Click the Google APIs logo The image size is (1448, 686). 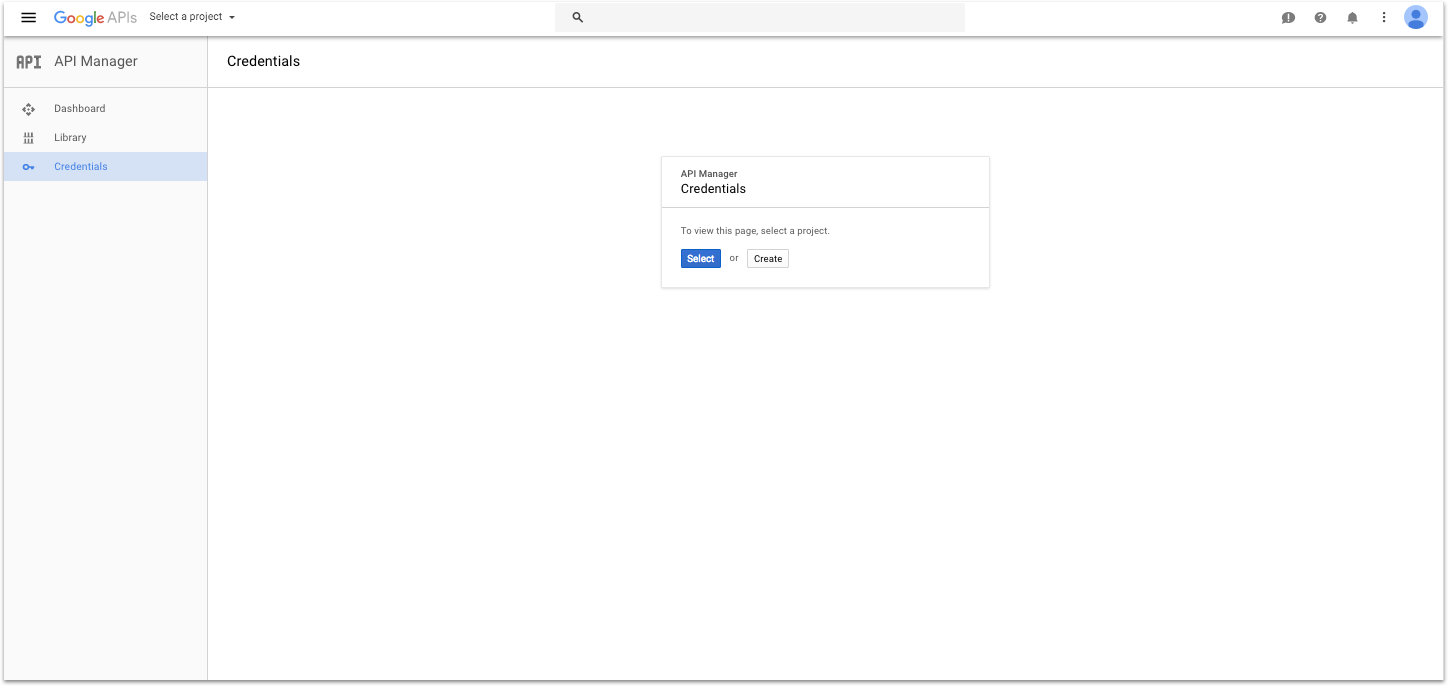click(95, 18)
